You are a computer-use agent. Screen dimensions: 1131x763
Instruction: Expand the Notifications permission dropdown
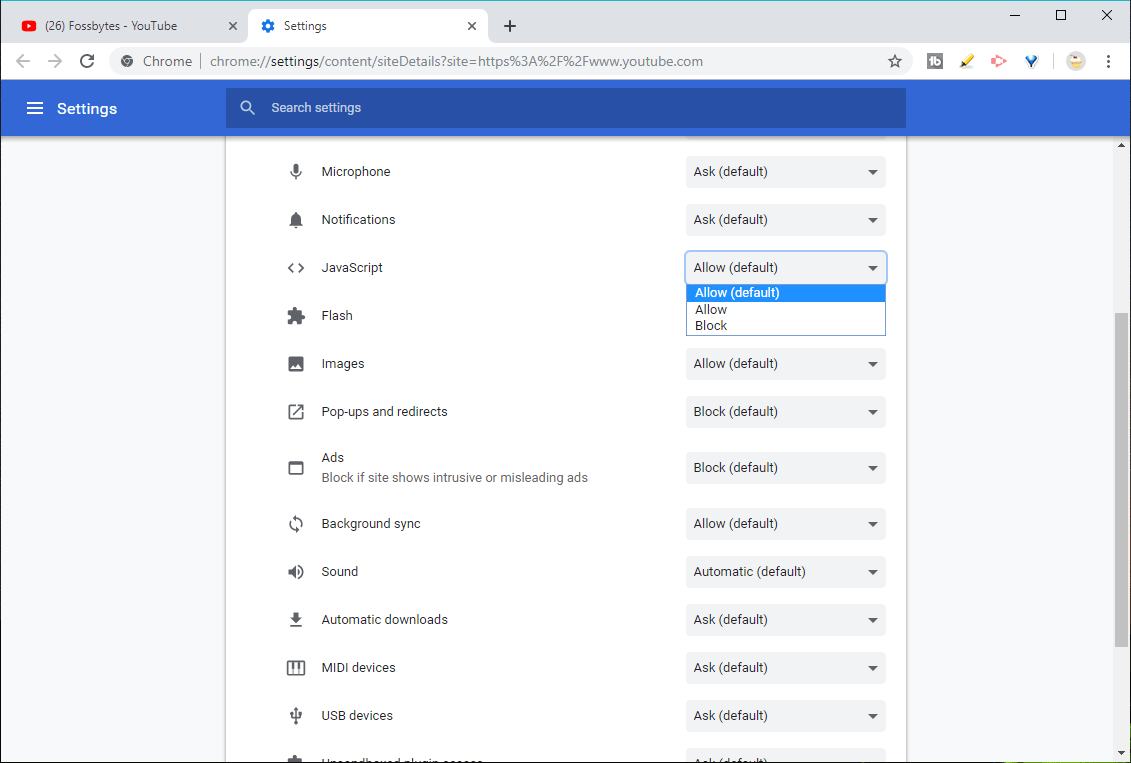(x=785, y=220)
